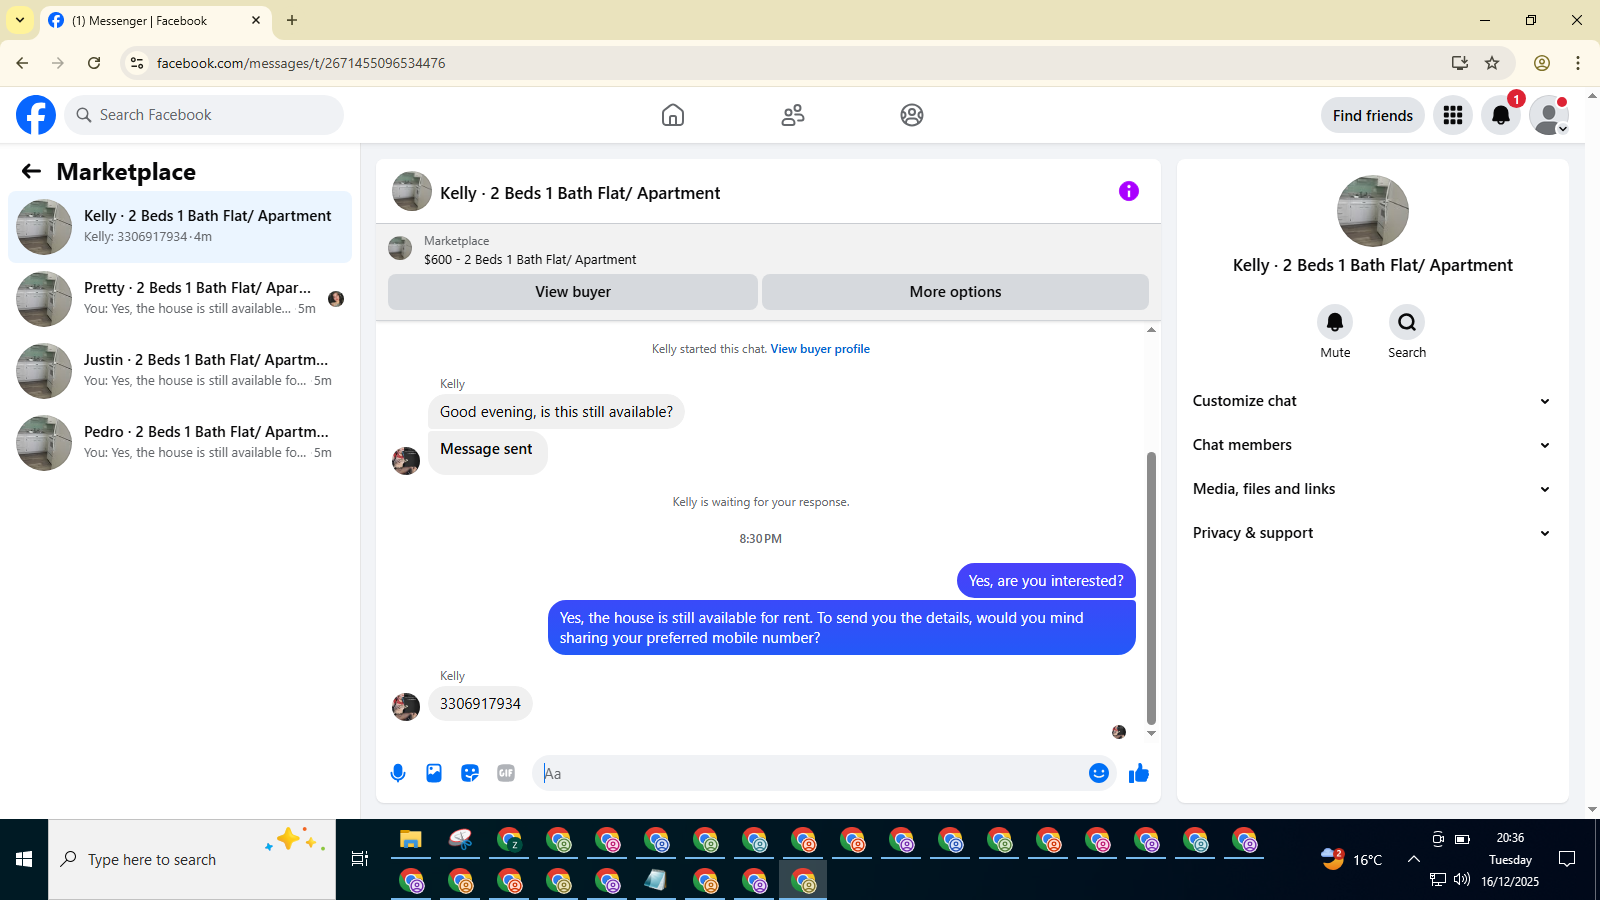Viewport: 1600px width, 900px height.
Task: Click chat scrollbar up arrow
Action: pos(1151,329)
